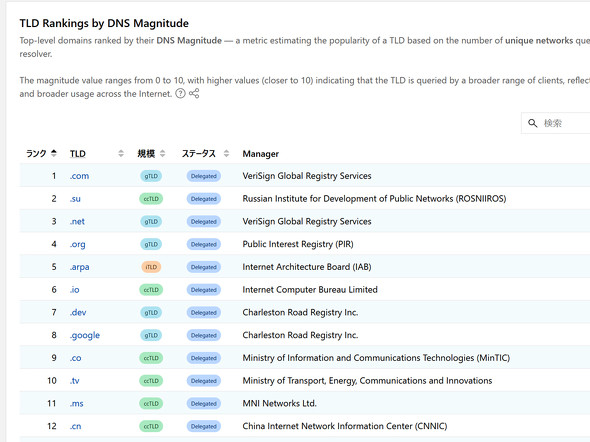
Task: Sort table by TLD column arrows
Action: point(121,153)
